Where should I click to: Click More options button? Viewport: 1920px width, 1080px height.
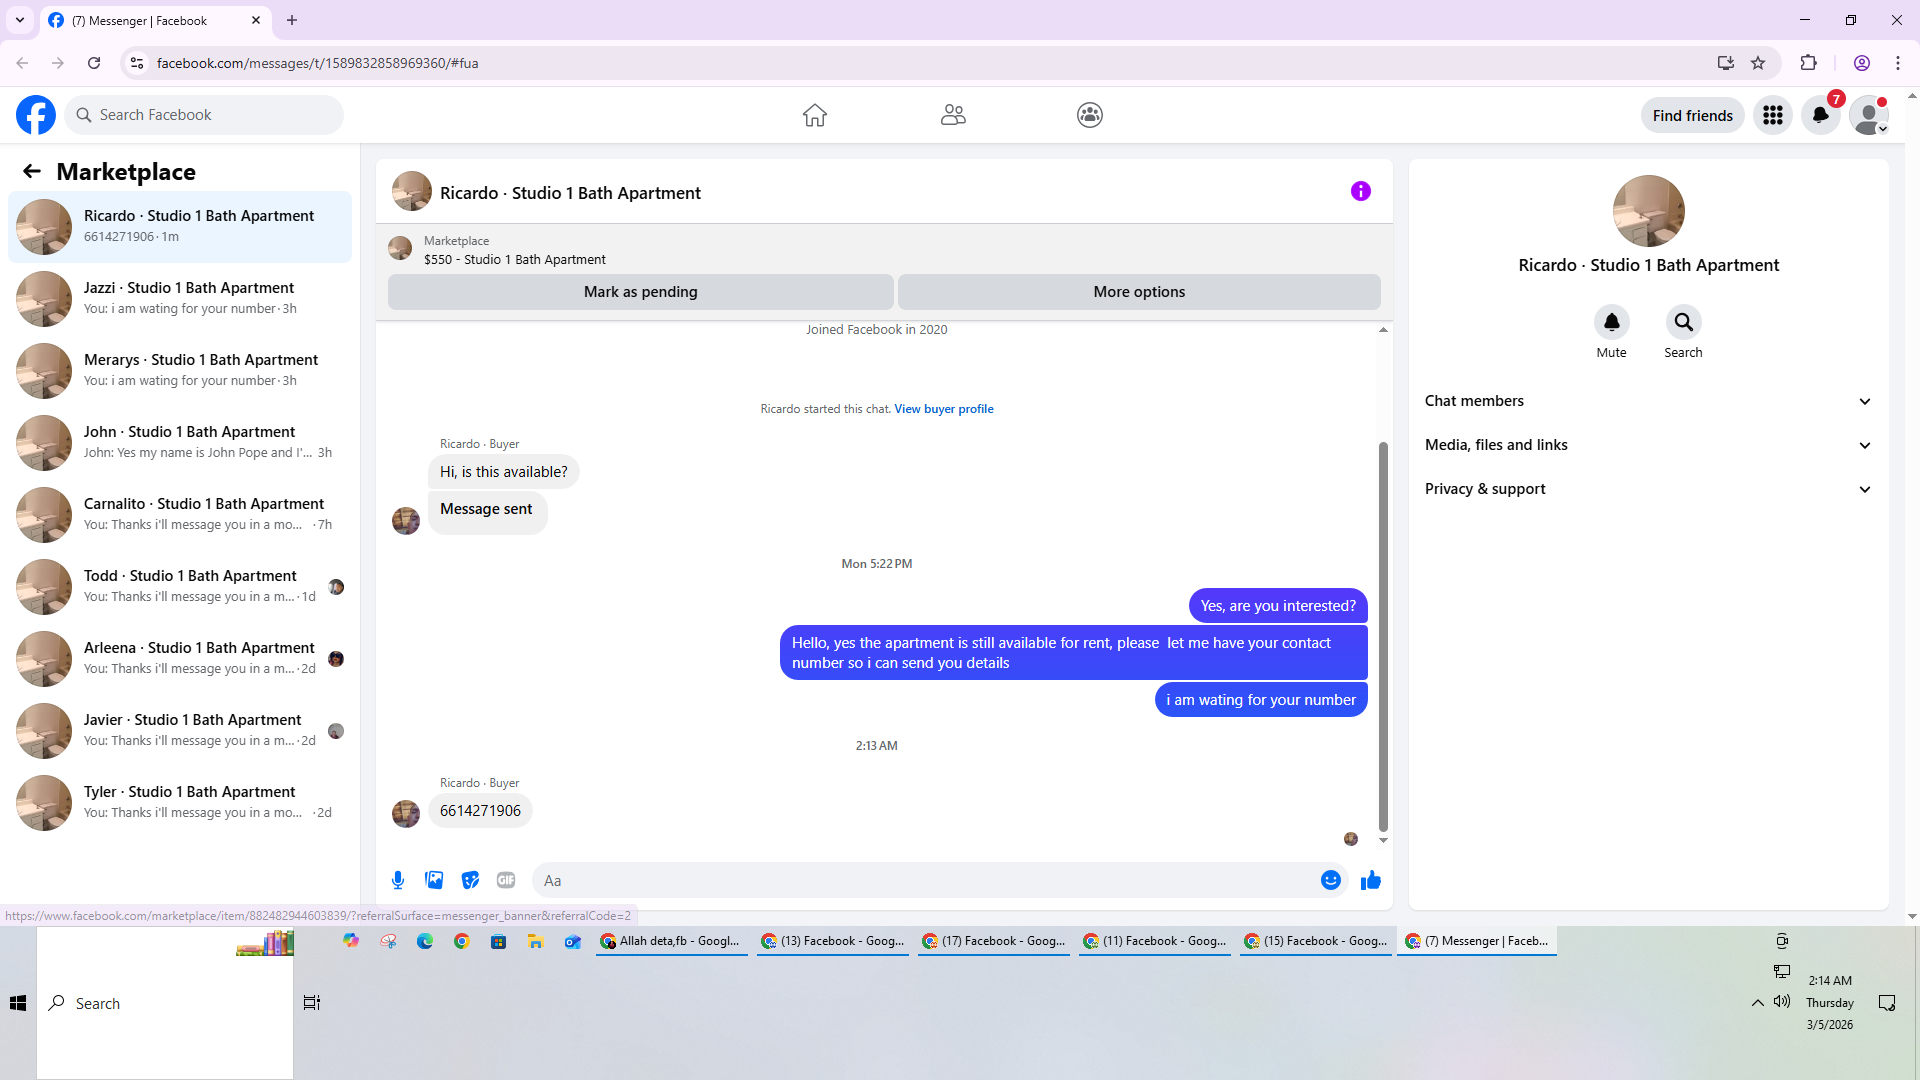click(1139, 292)
